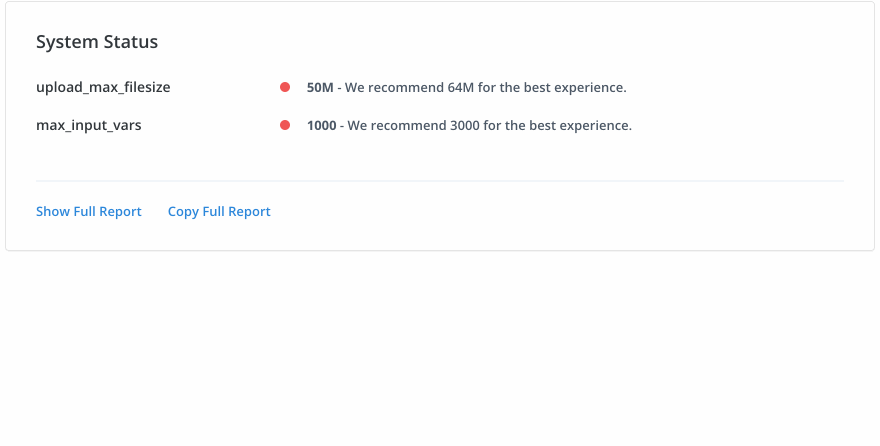This screenshot has height=446, width=880.
Task: Select the upload_max_filesize setting label
Action: coord(103,88)
